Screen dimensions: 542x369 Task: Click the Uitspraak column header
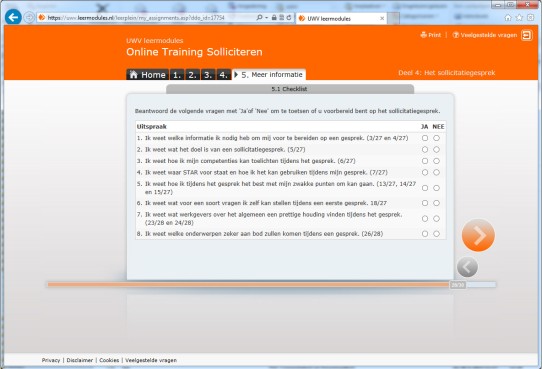click(152, 127)
